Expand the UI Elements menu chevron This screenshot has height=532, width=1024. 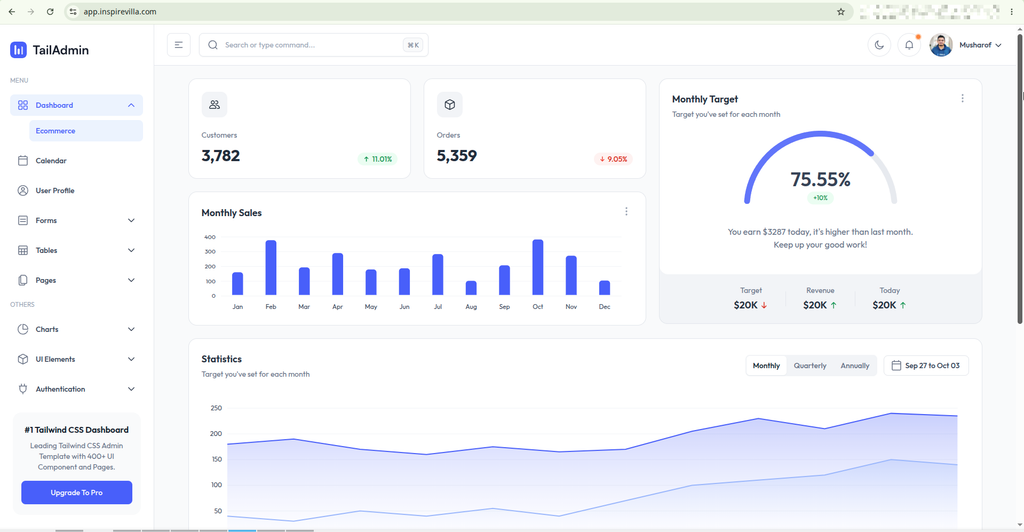pyautogui.click(x=131, y=359)
